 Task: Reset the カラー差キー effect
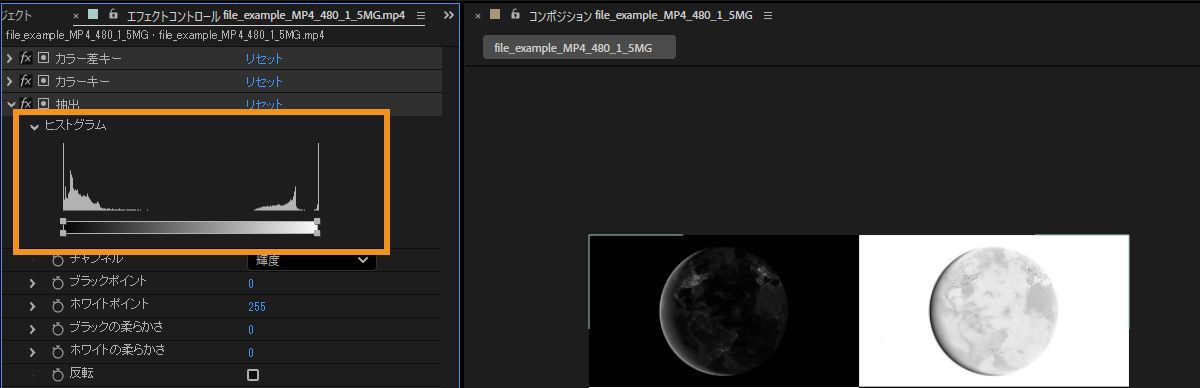pyautogui.click(x=264, y=59)
